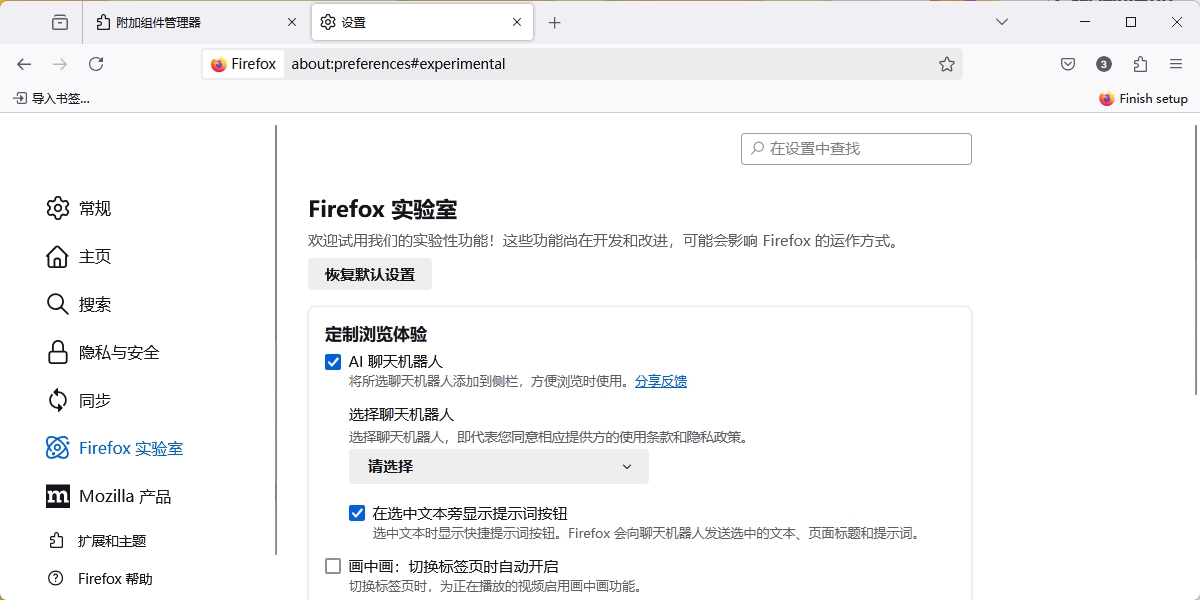Go back to previous page

pos(24,64)
